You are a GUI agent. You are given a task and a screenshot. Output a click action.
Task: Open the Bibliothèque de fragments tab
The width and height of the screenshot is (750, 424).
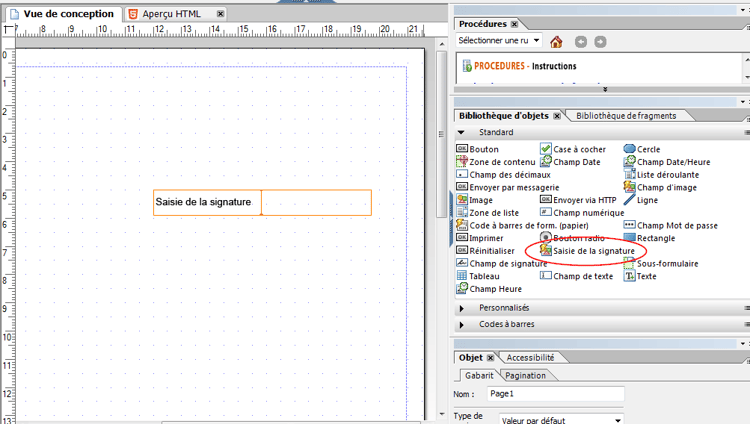tap(626, 116)
